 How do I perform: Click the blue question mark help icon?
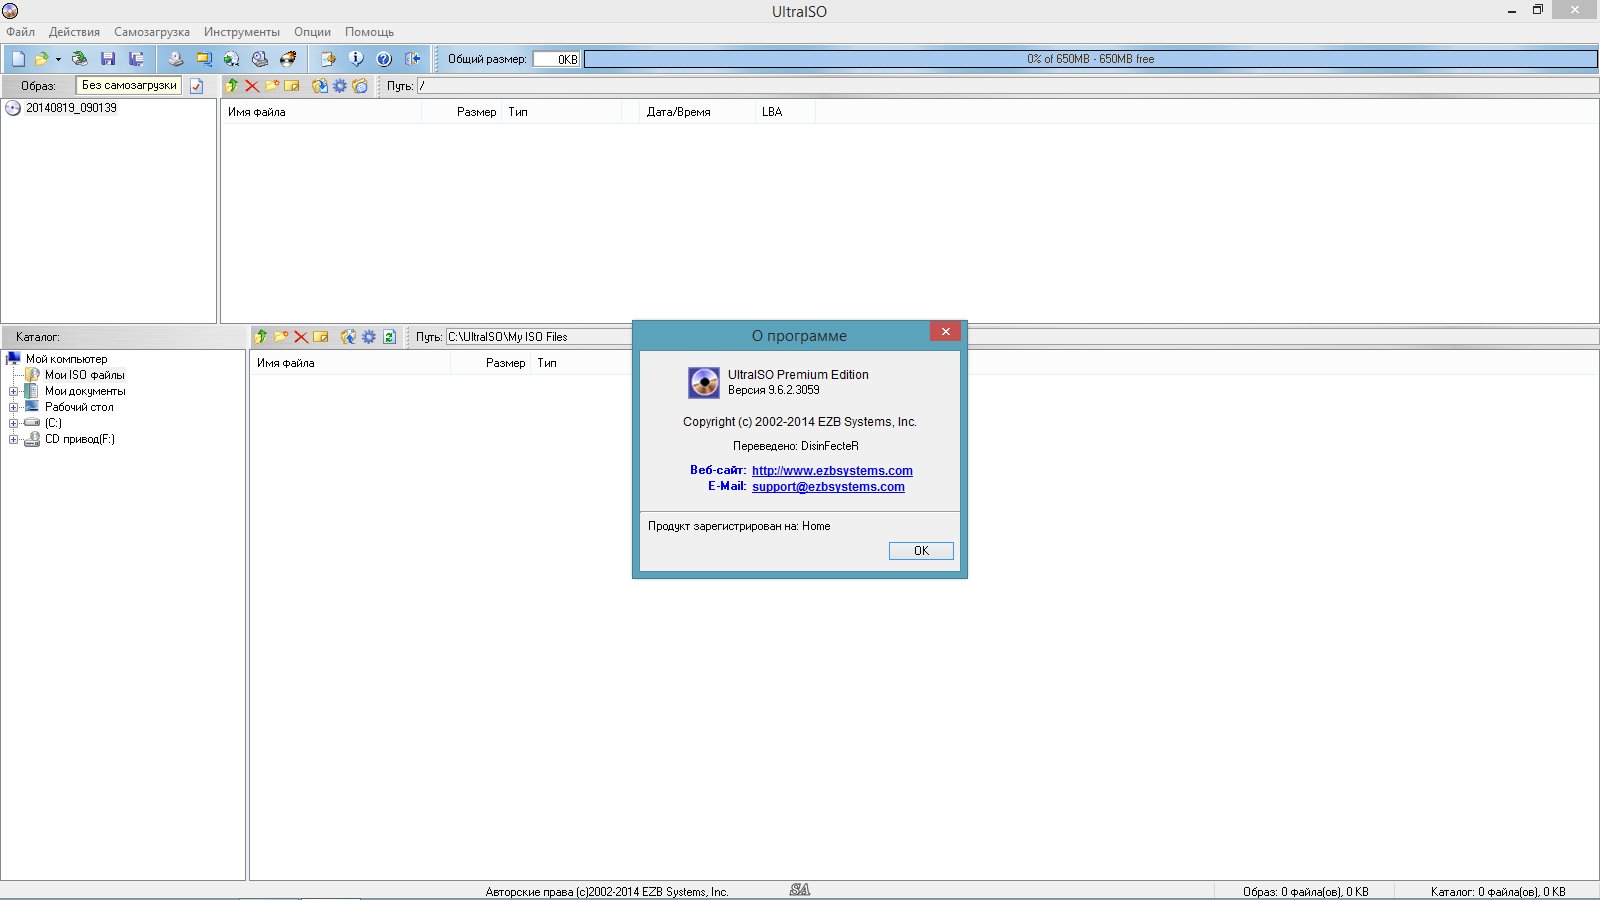(x=384, y=59)
